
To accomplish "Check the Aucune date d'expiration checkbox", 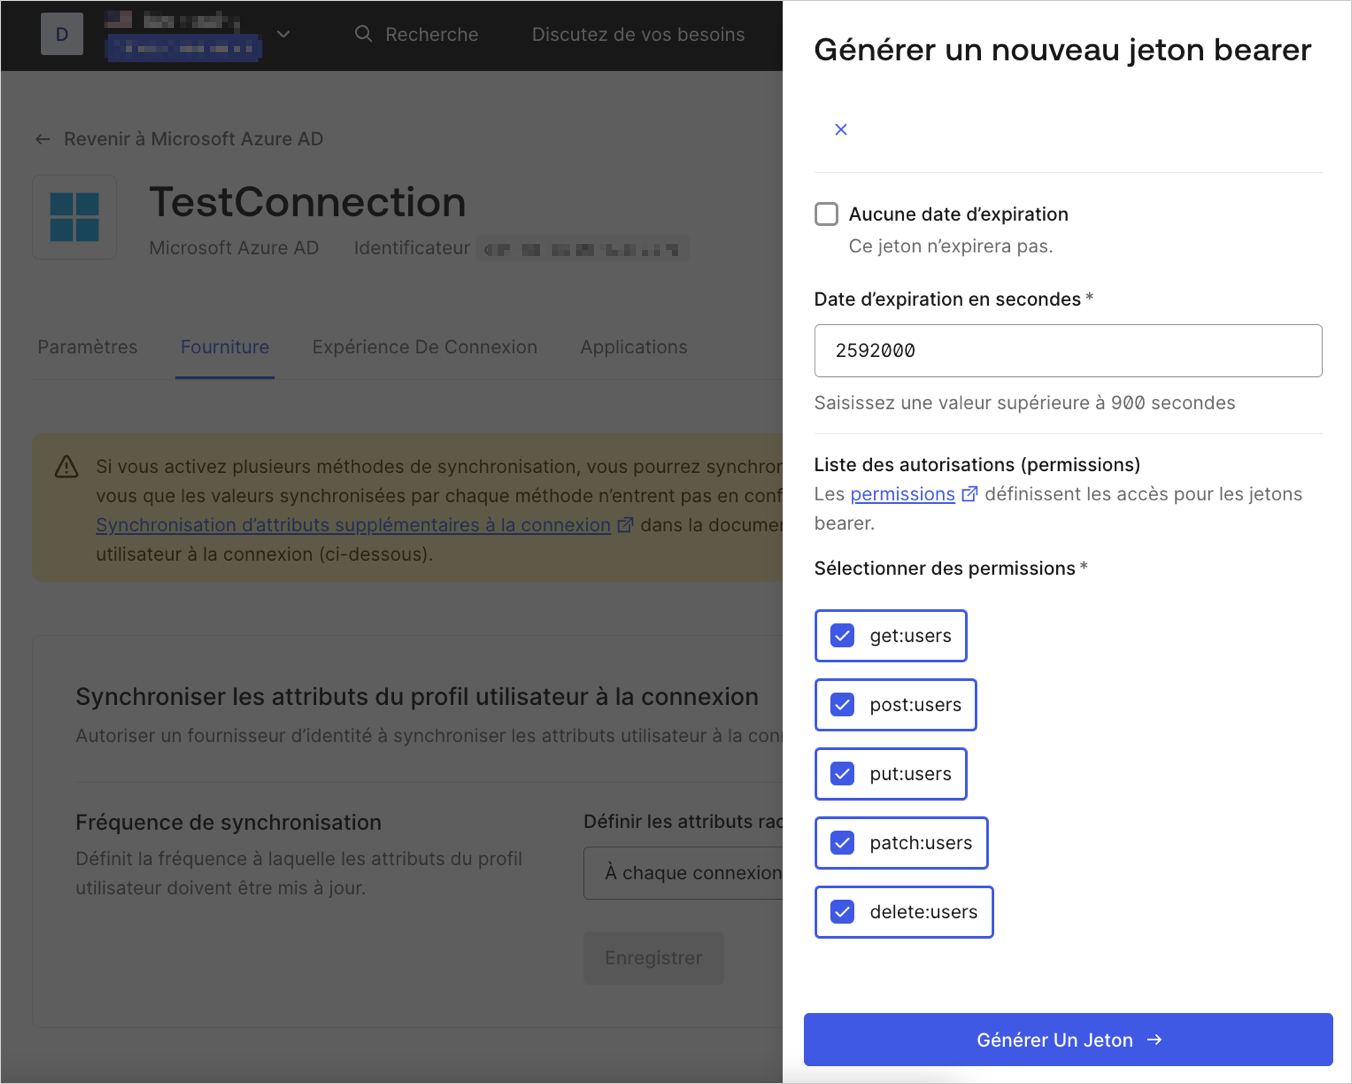I will tap(826, 213).
